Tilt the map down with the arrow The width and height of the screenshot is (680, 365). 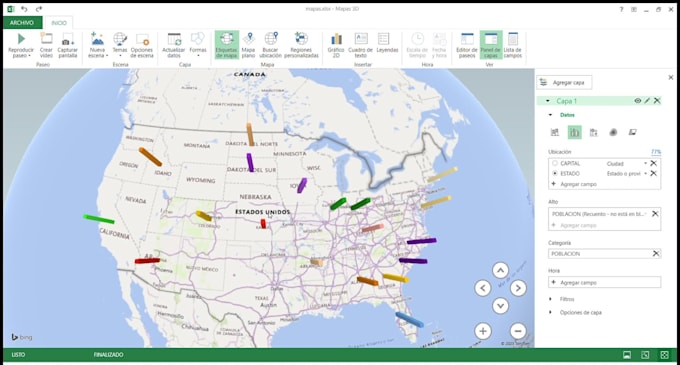pyautogui.click(x=500, y=306)
